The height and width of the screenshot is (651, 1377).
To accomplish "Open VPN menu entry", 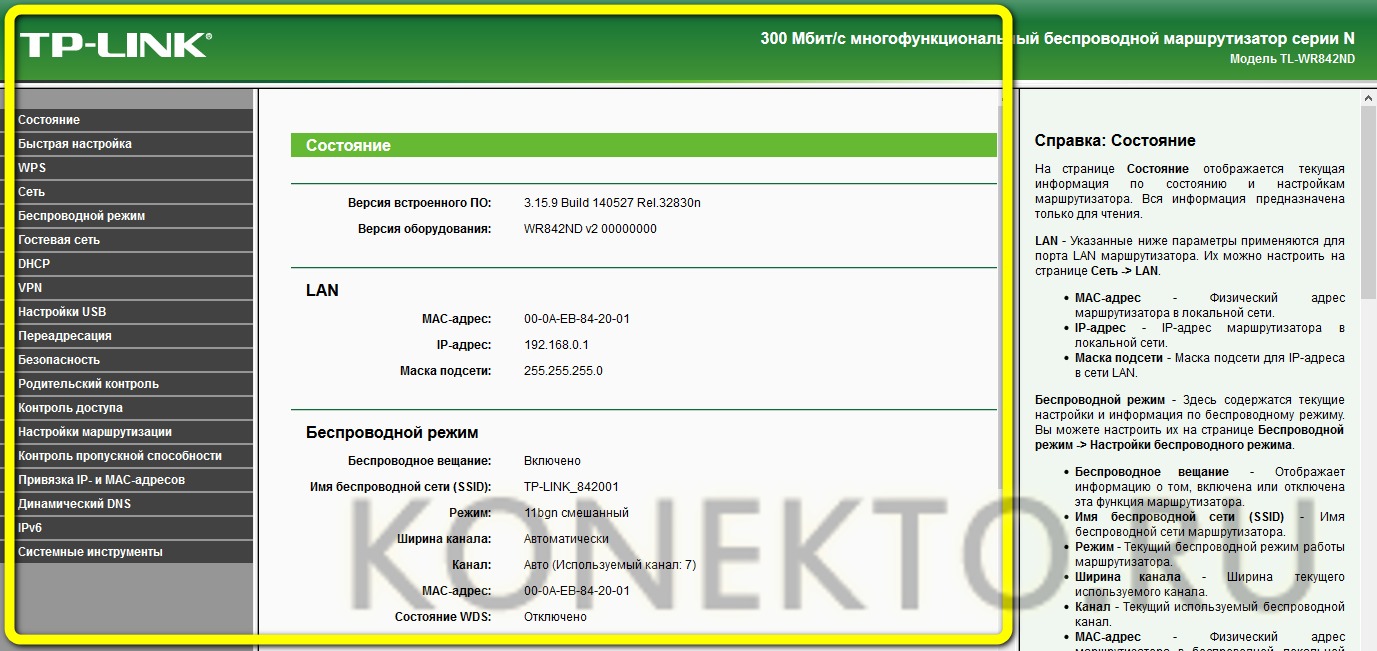I will pyautogui.click(x=126, y=288).
